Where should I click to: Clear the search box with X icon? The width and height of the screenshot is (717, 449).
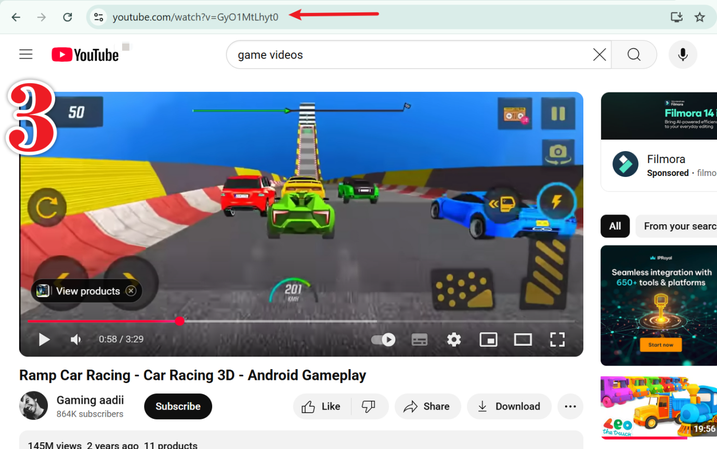click(599, 55)
